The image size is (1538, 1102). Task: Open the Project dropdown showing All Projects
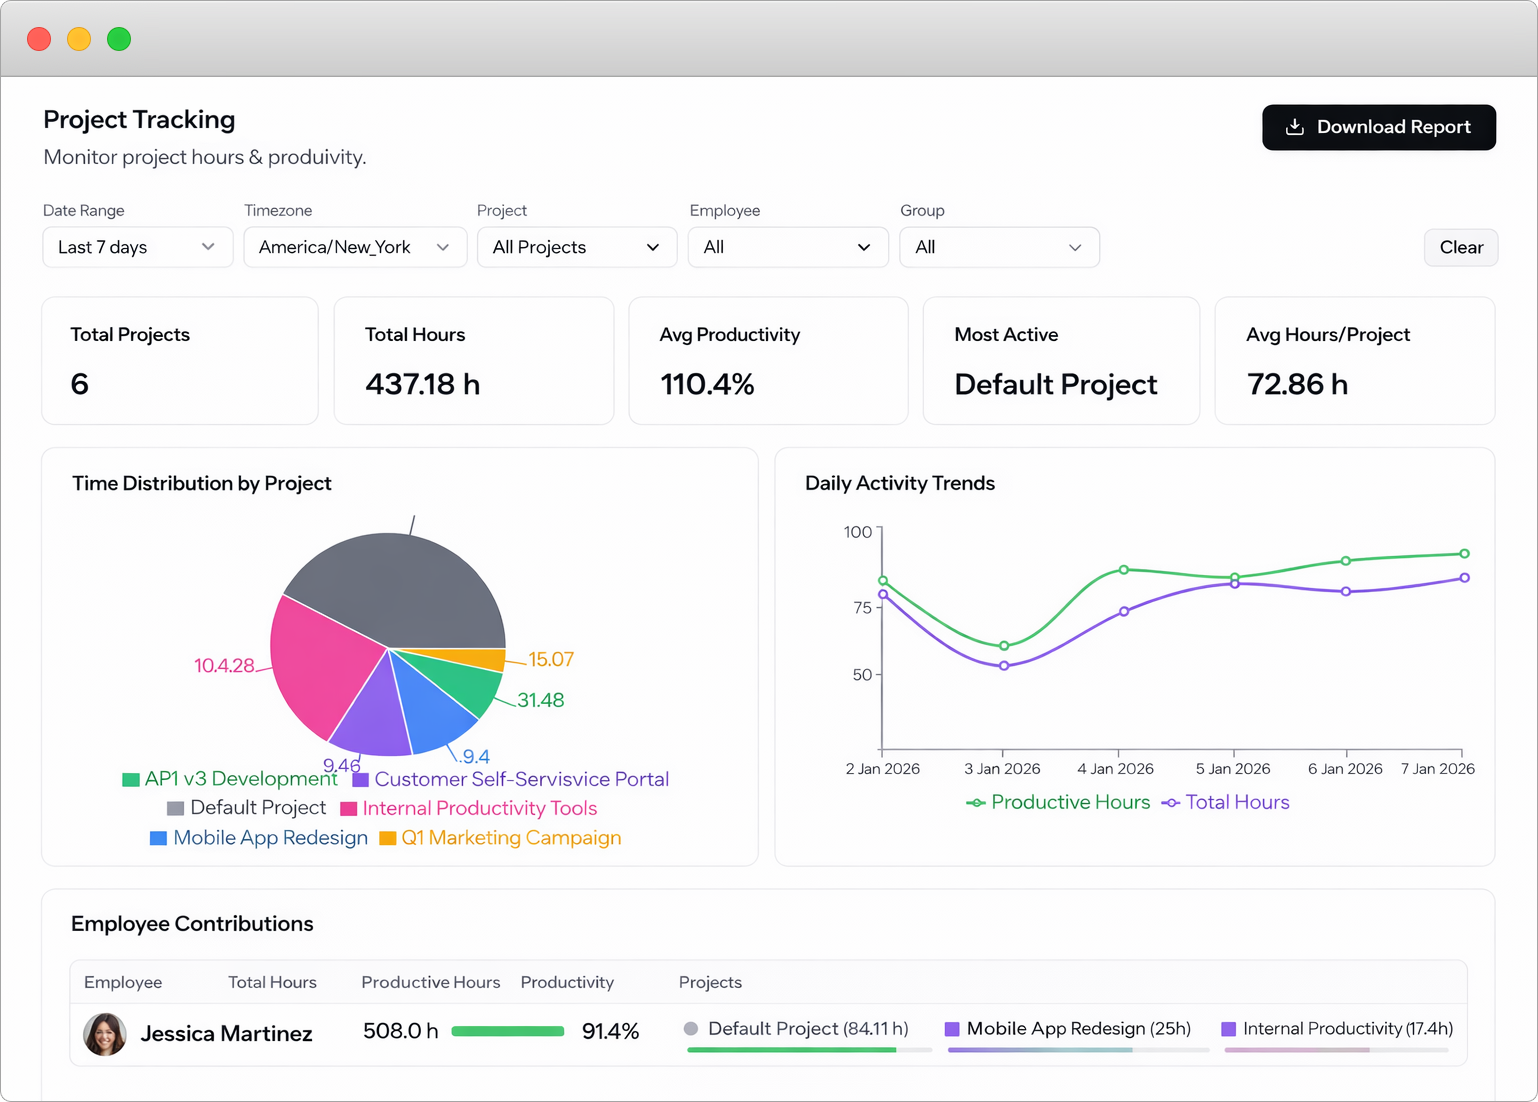(x=577, y=247)
